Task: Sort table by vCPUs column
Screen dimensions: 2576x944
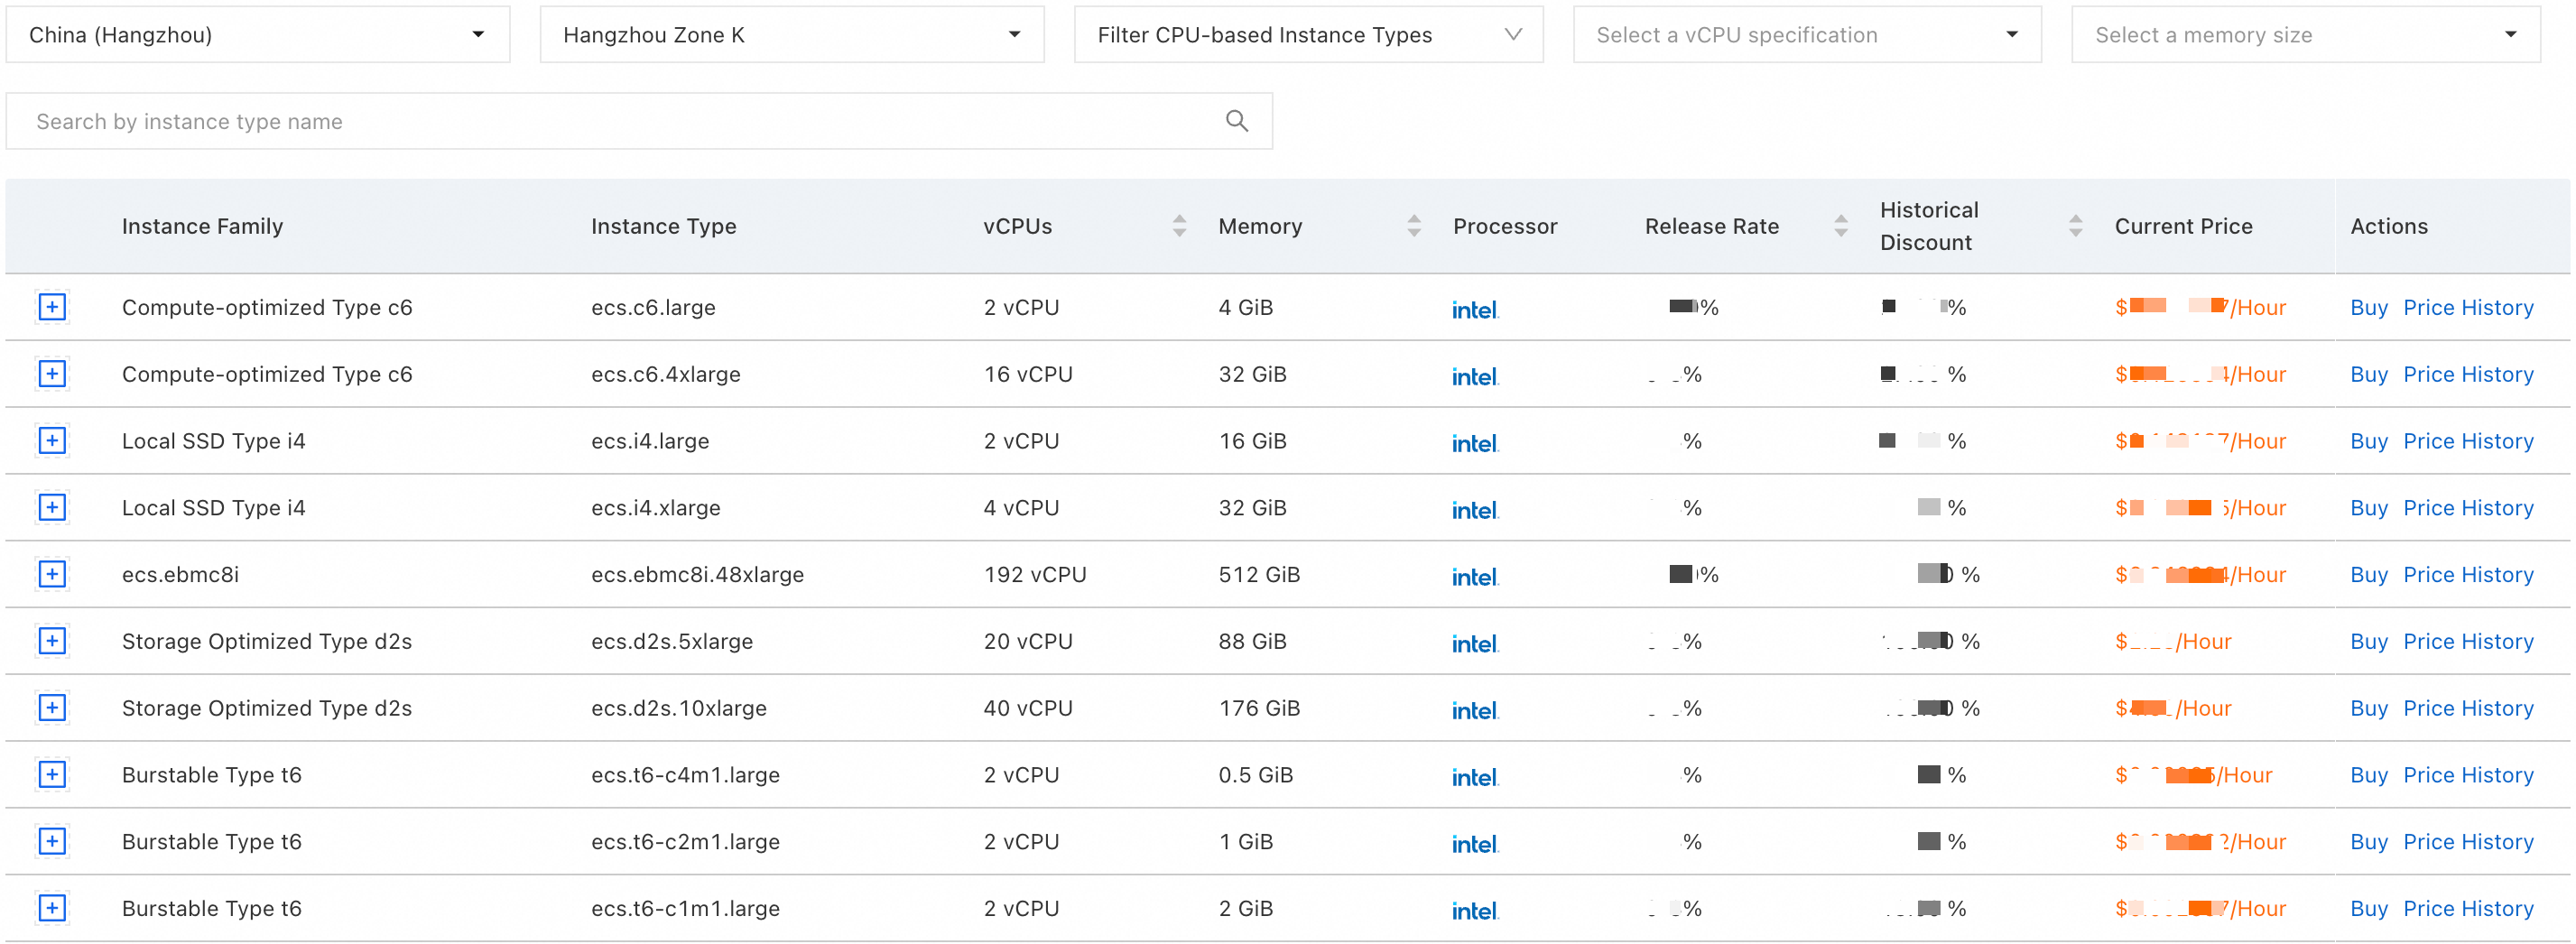Action: coord(1179,226)
